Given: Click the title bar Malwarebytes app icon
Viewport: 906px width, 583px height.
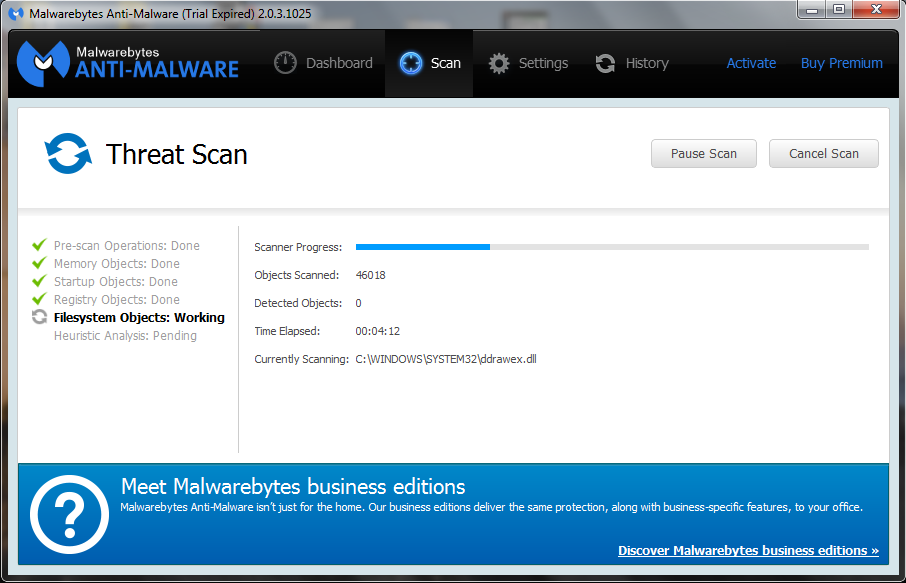Looking at the screenshot, I should click(x=16, y=13).
